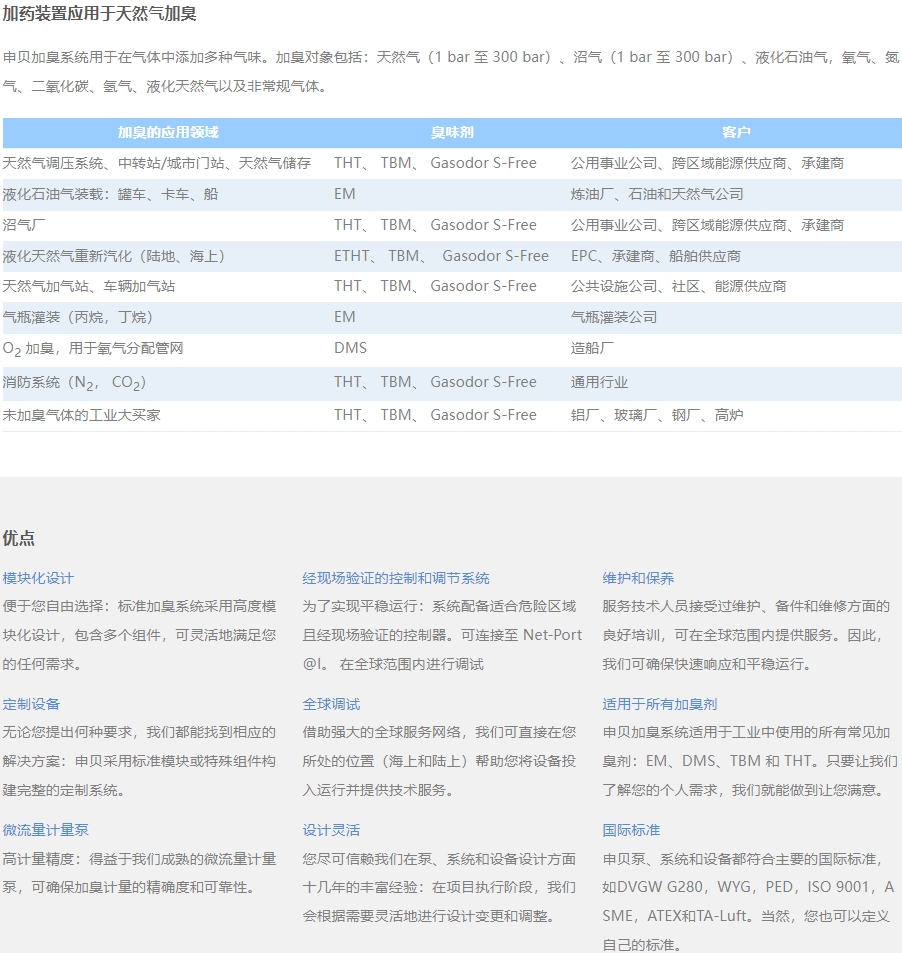Click the paragraph beginning 您尽可信赖我们
Viewport: 902px width, 953px height.
pos(439,887)
